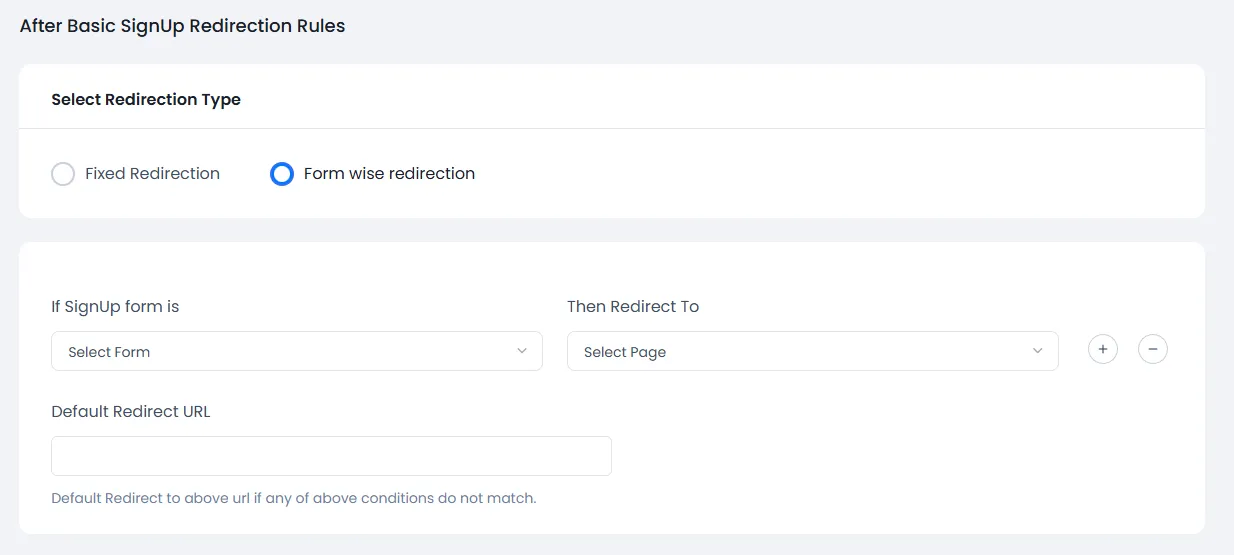Screen dimensions: 1234x555
Task: Click the 'Select Page' placeholder text
Action: coord(625,352)
